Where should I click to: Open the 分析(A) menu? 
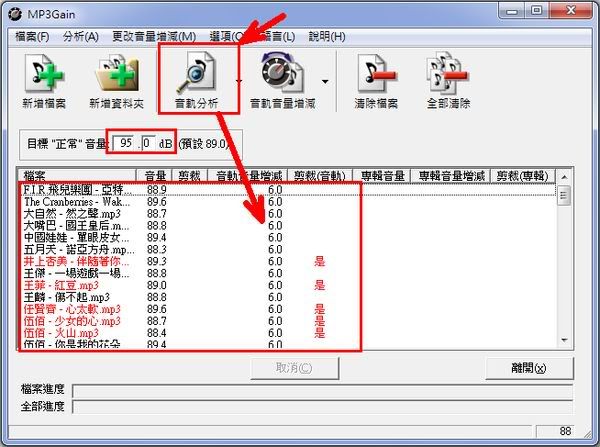tap(81, 37)
